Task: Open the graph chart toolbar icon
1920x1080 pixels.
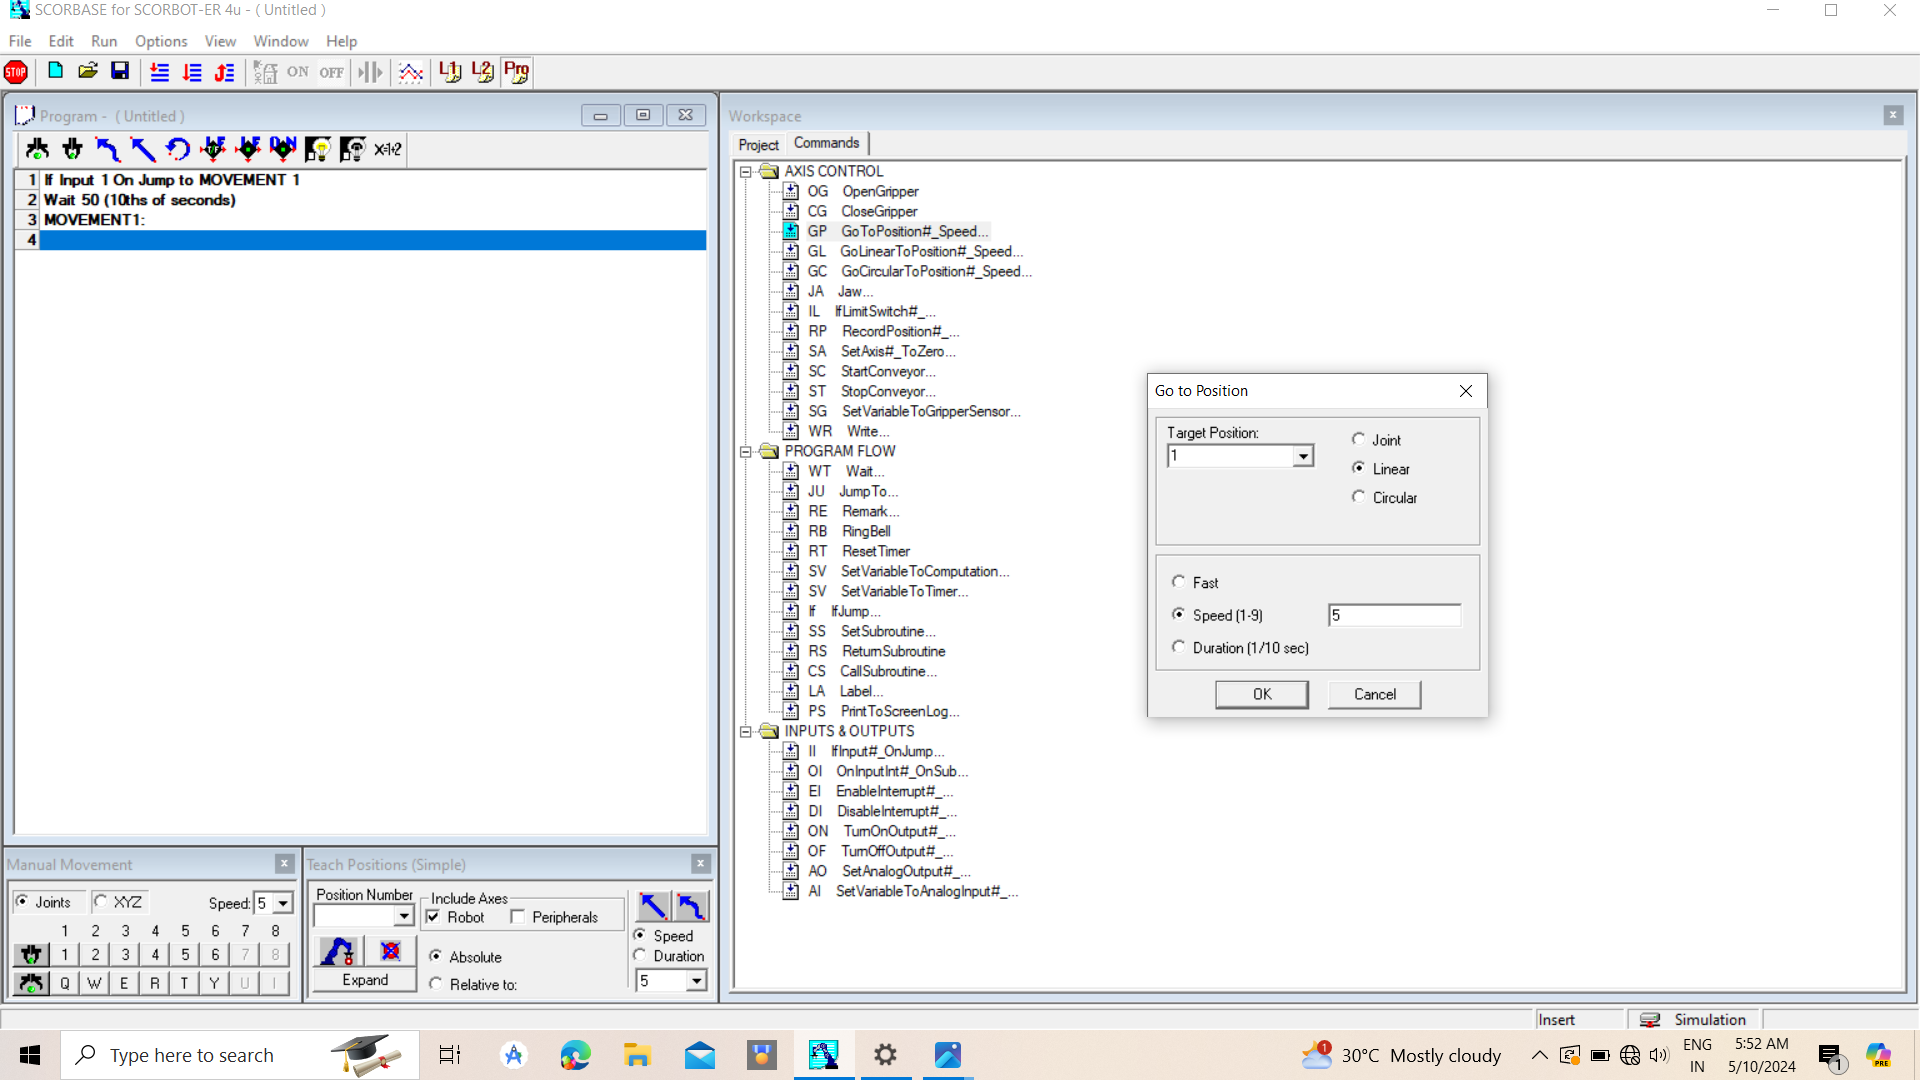Action: click(411, 72)
